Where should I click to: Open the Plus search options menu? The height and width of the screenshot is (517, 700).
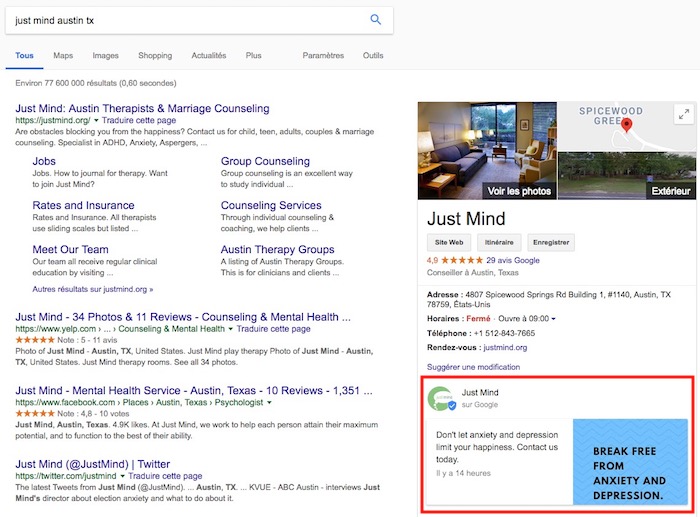254,56
